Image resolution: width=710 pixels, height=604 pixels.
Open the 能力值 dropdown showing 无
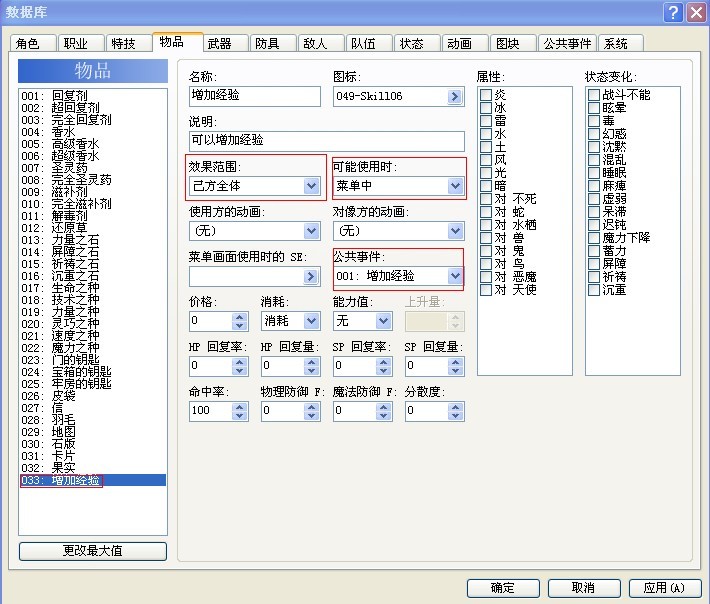363,321
